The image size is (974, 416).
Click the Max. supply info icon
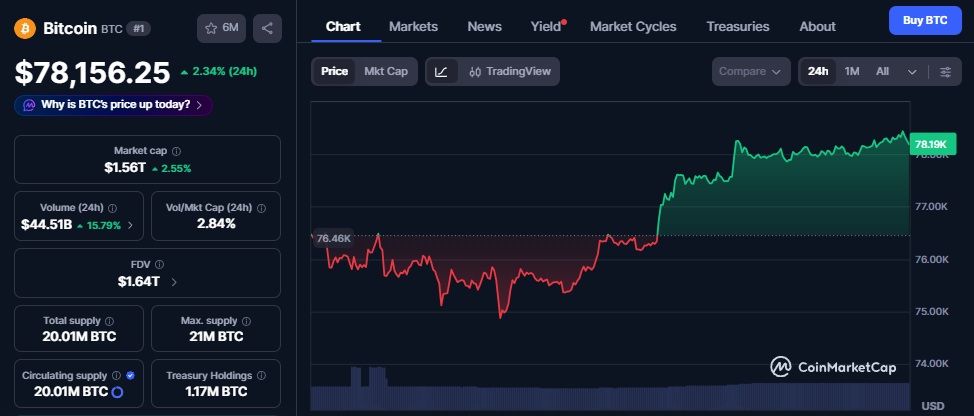(x=246, y=322)
